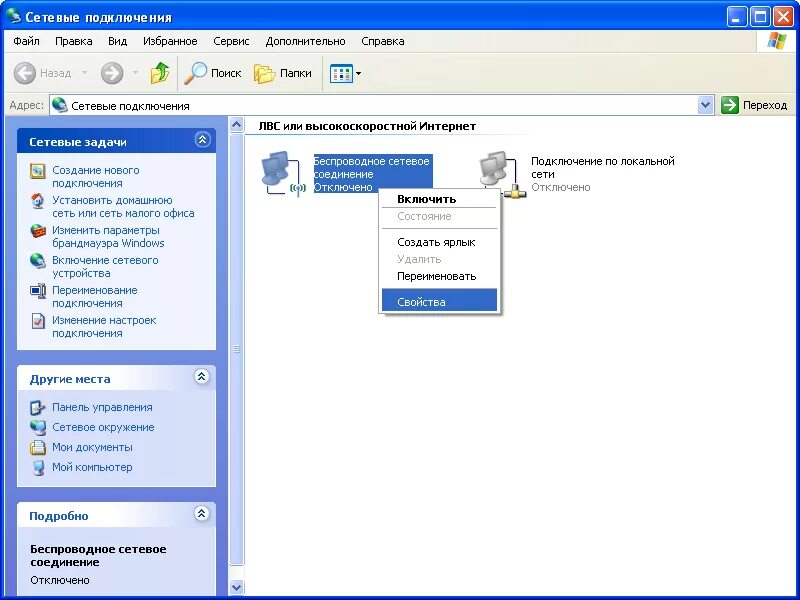Click the Windows logo flag icon

[x=776, y=41]
